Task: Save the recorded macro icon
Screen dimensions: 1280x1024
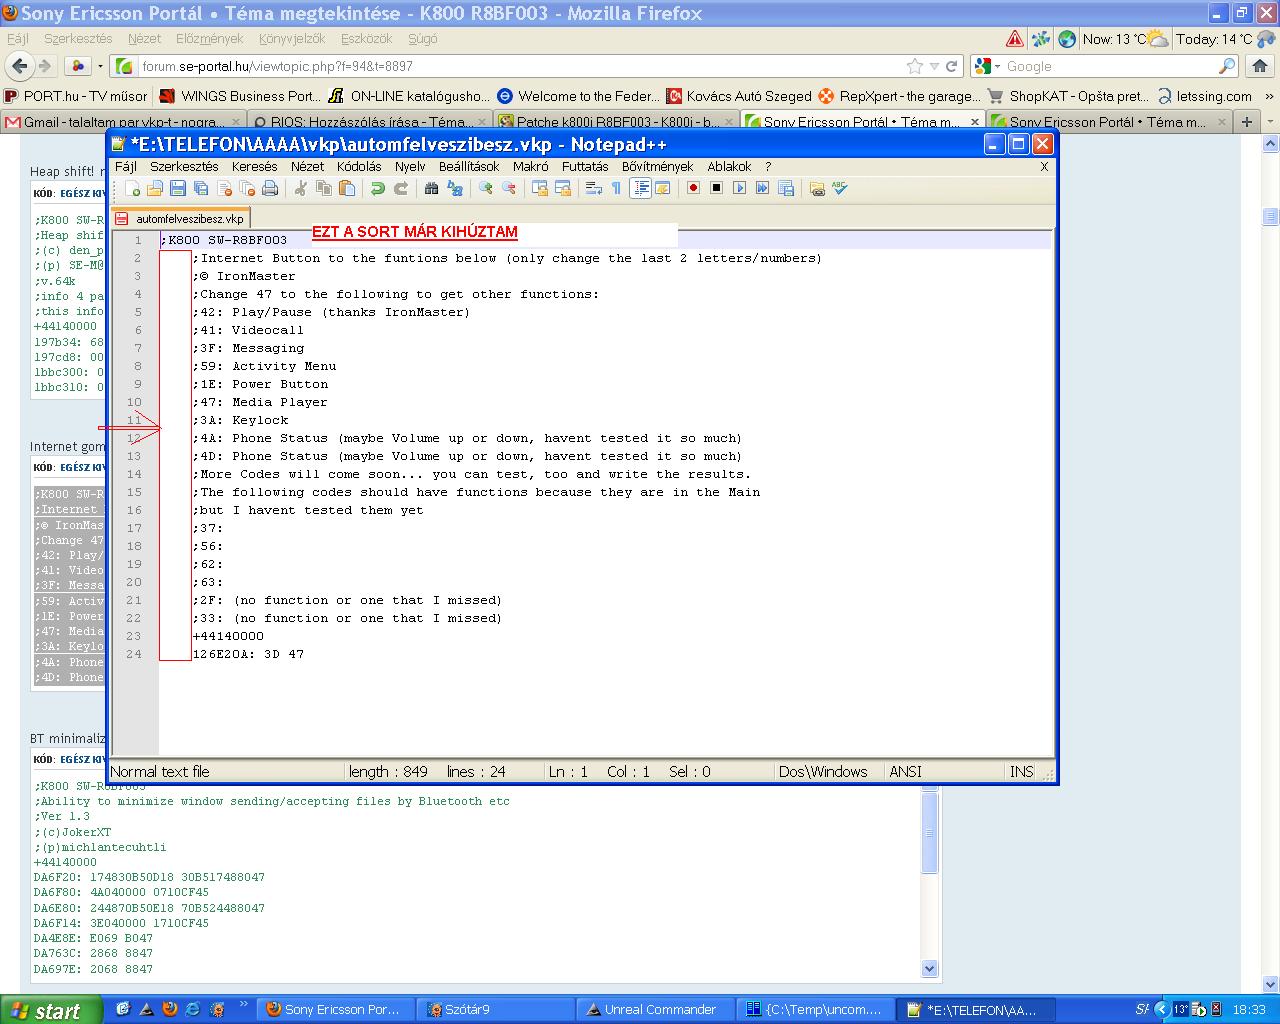Action: [785, 188]
